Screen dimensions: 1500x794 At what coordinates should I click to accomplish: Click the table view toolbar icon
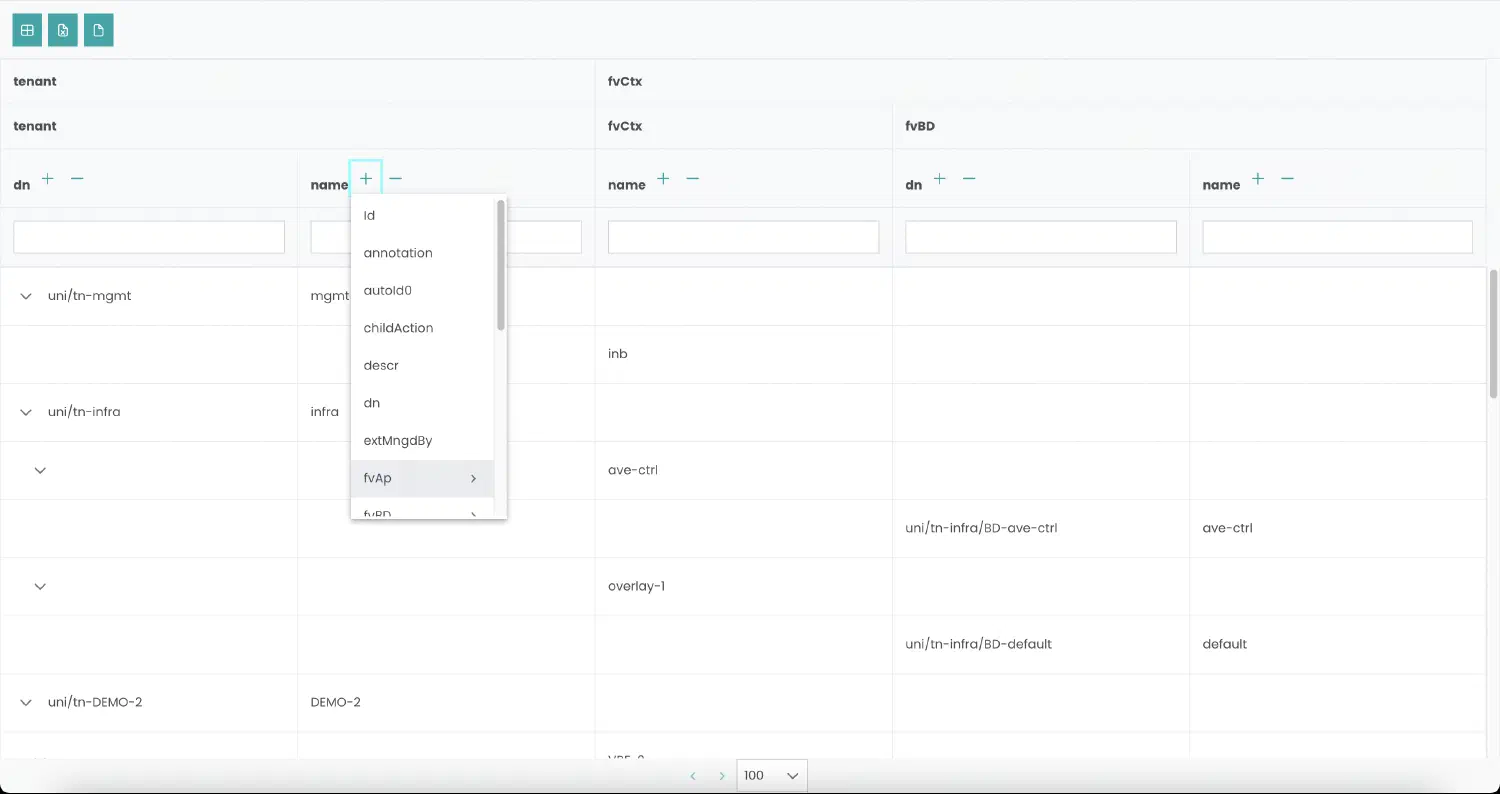tap(27, 30)
